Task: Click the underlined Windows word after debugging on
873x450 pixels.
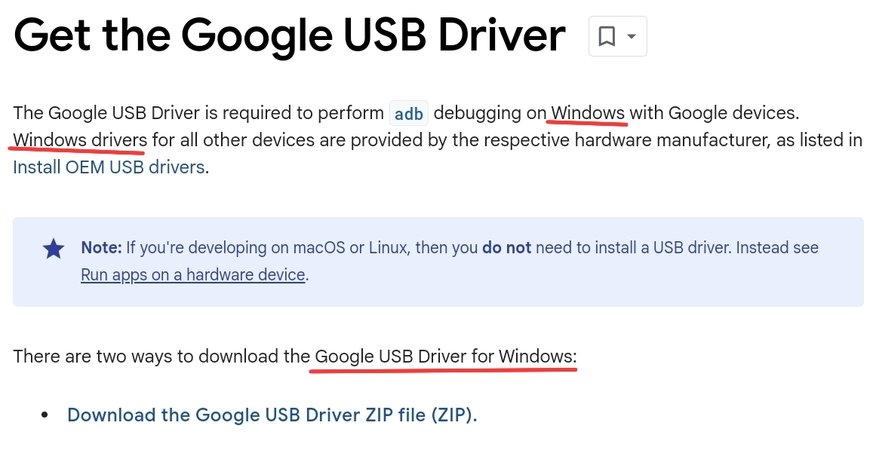Action: 588,113
